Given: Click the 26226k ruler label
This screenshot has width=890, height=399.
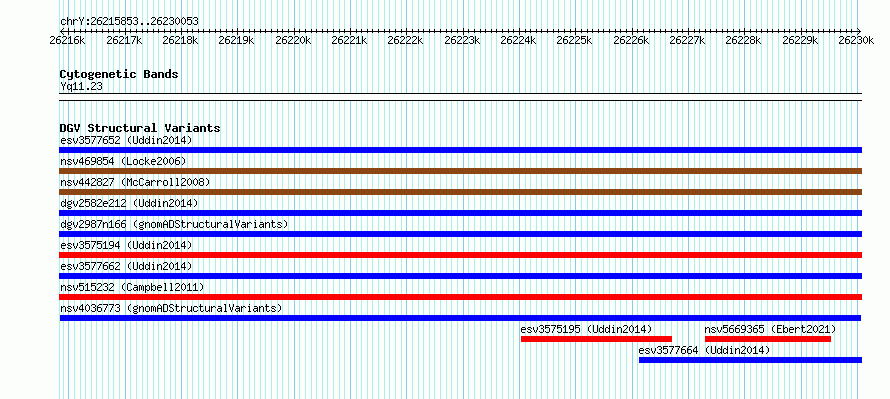Looking at the screenshot, I should 631,40.
